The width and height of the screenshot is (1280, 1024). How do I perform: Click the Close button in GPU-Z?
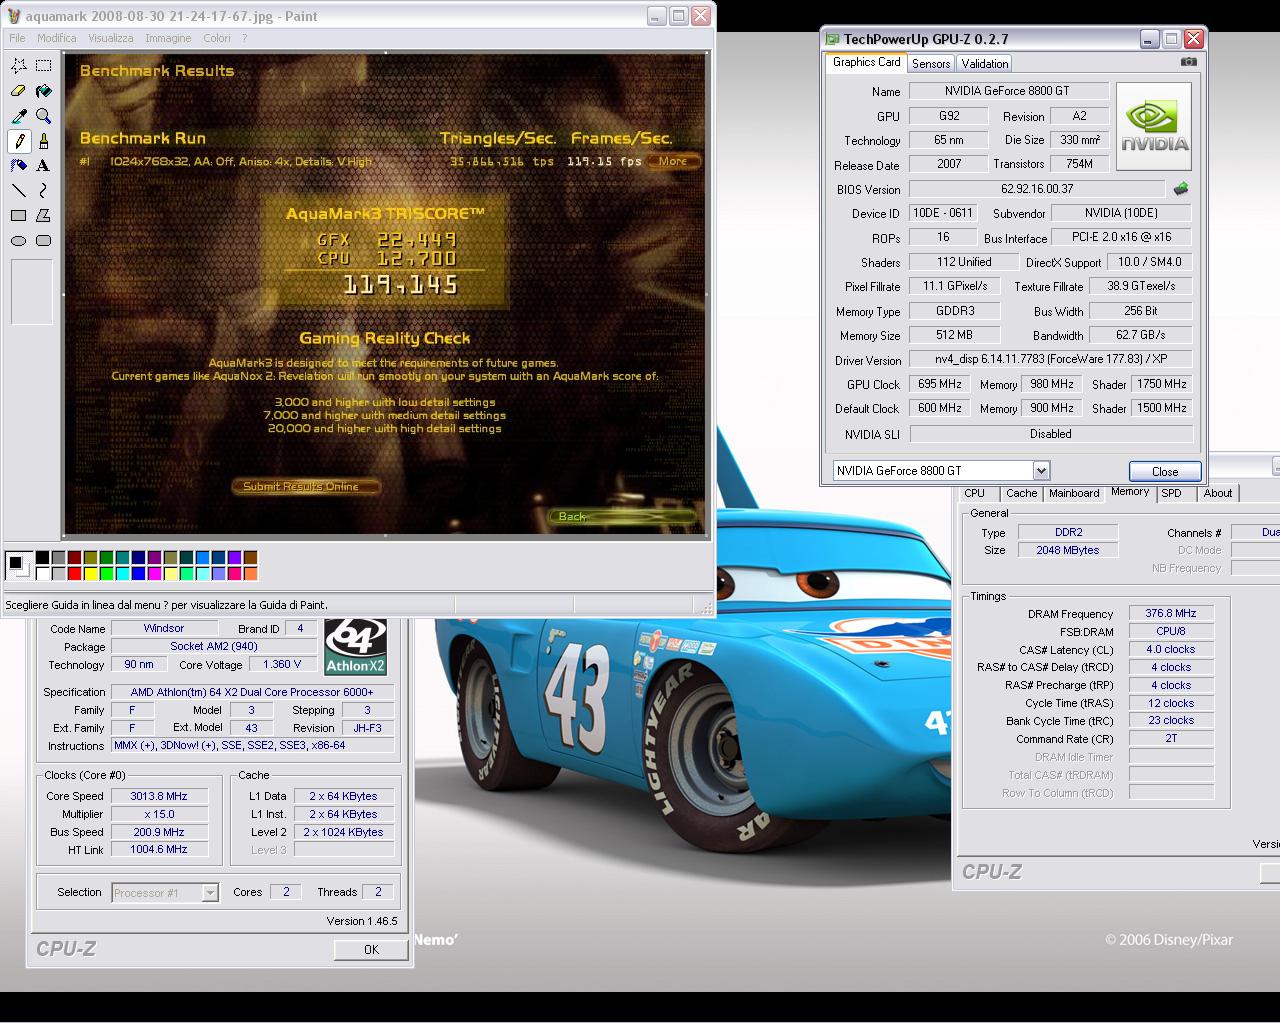pyautogui.click(x=1165, y=471)
